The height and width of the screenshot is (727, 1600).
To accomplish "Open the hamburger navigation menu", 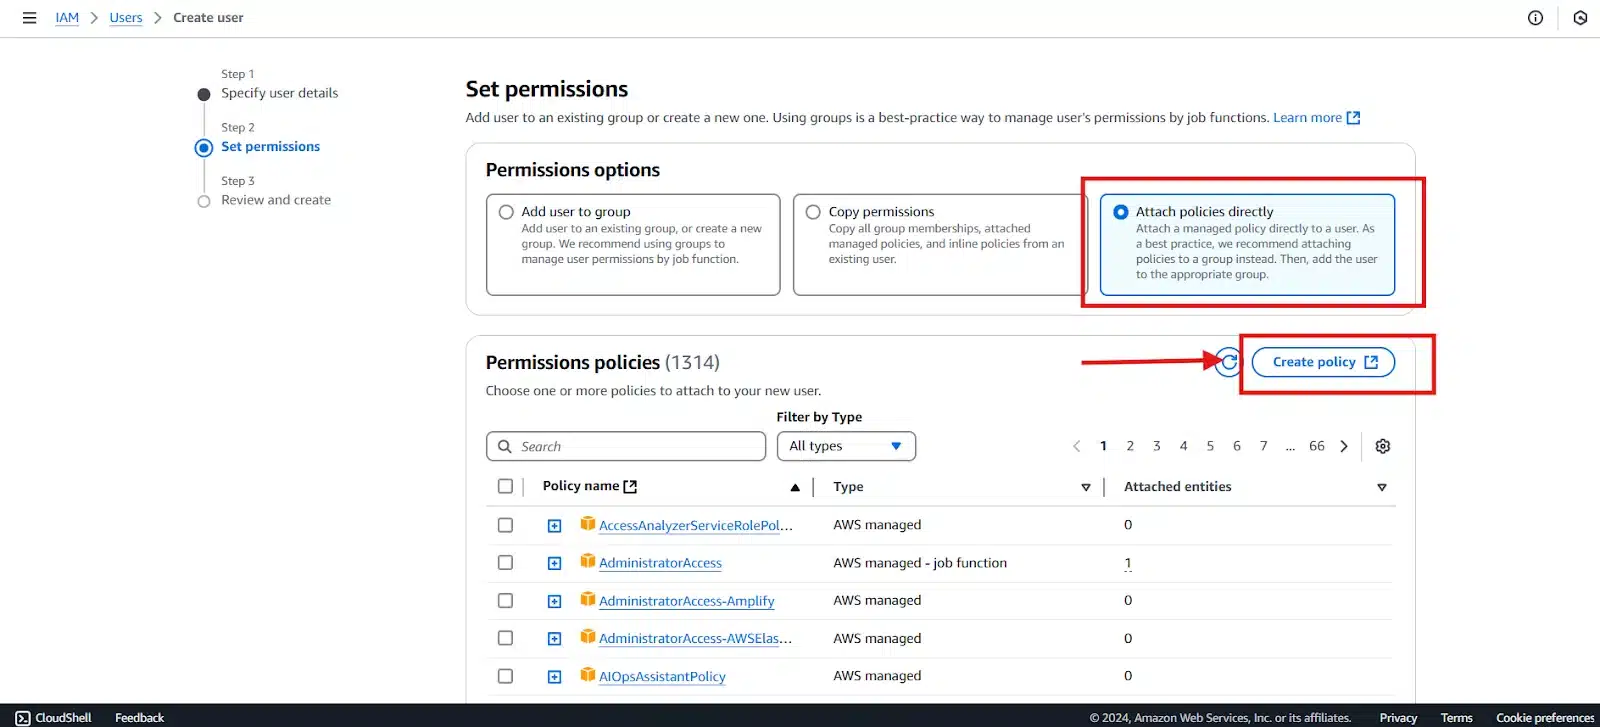I will (x=29, y=18).
